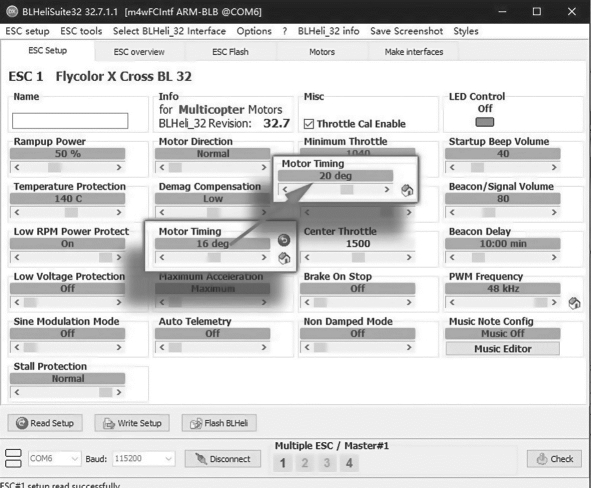The height and width of the screenshot is (488, 591).
Task: Open the Styles menu
Action: [466, 31]
